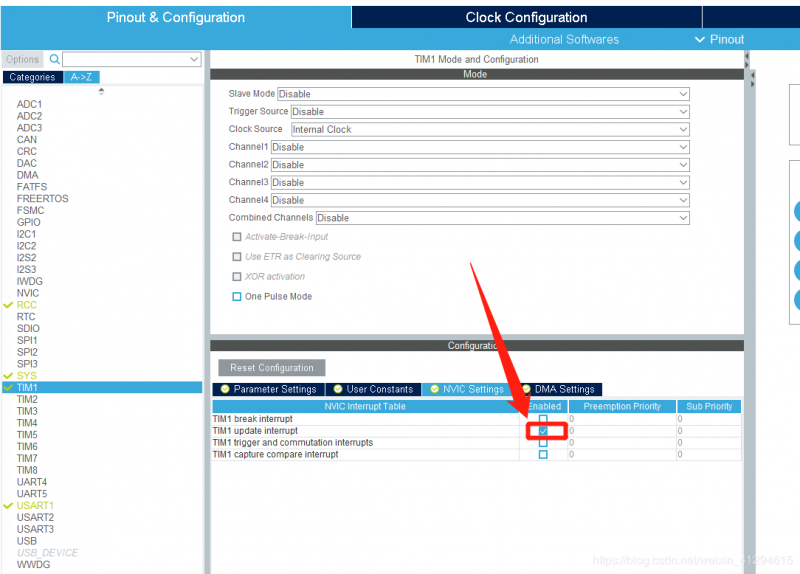Click the sort arrows above category list

pyautogui.click(x=101, y=91)
